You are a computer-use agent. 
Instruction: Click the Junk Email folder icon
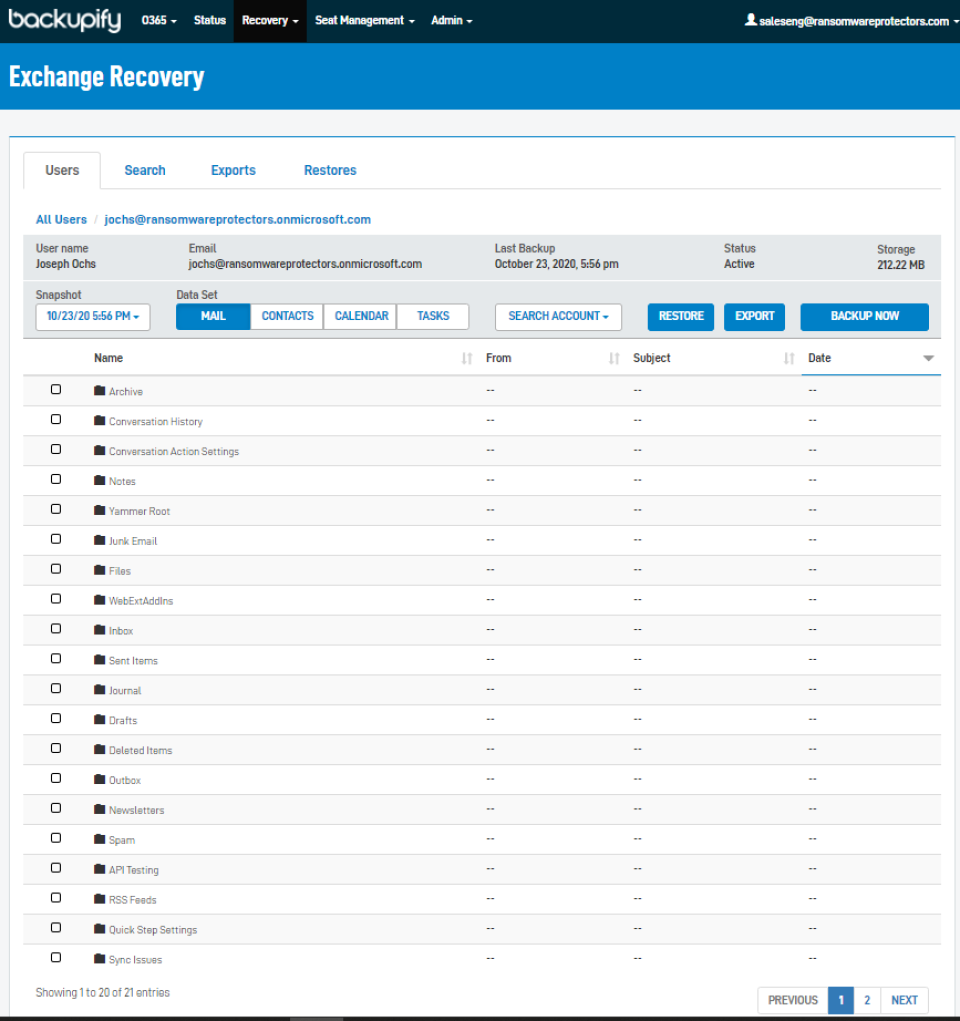[98, 540]
